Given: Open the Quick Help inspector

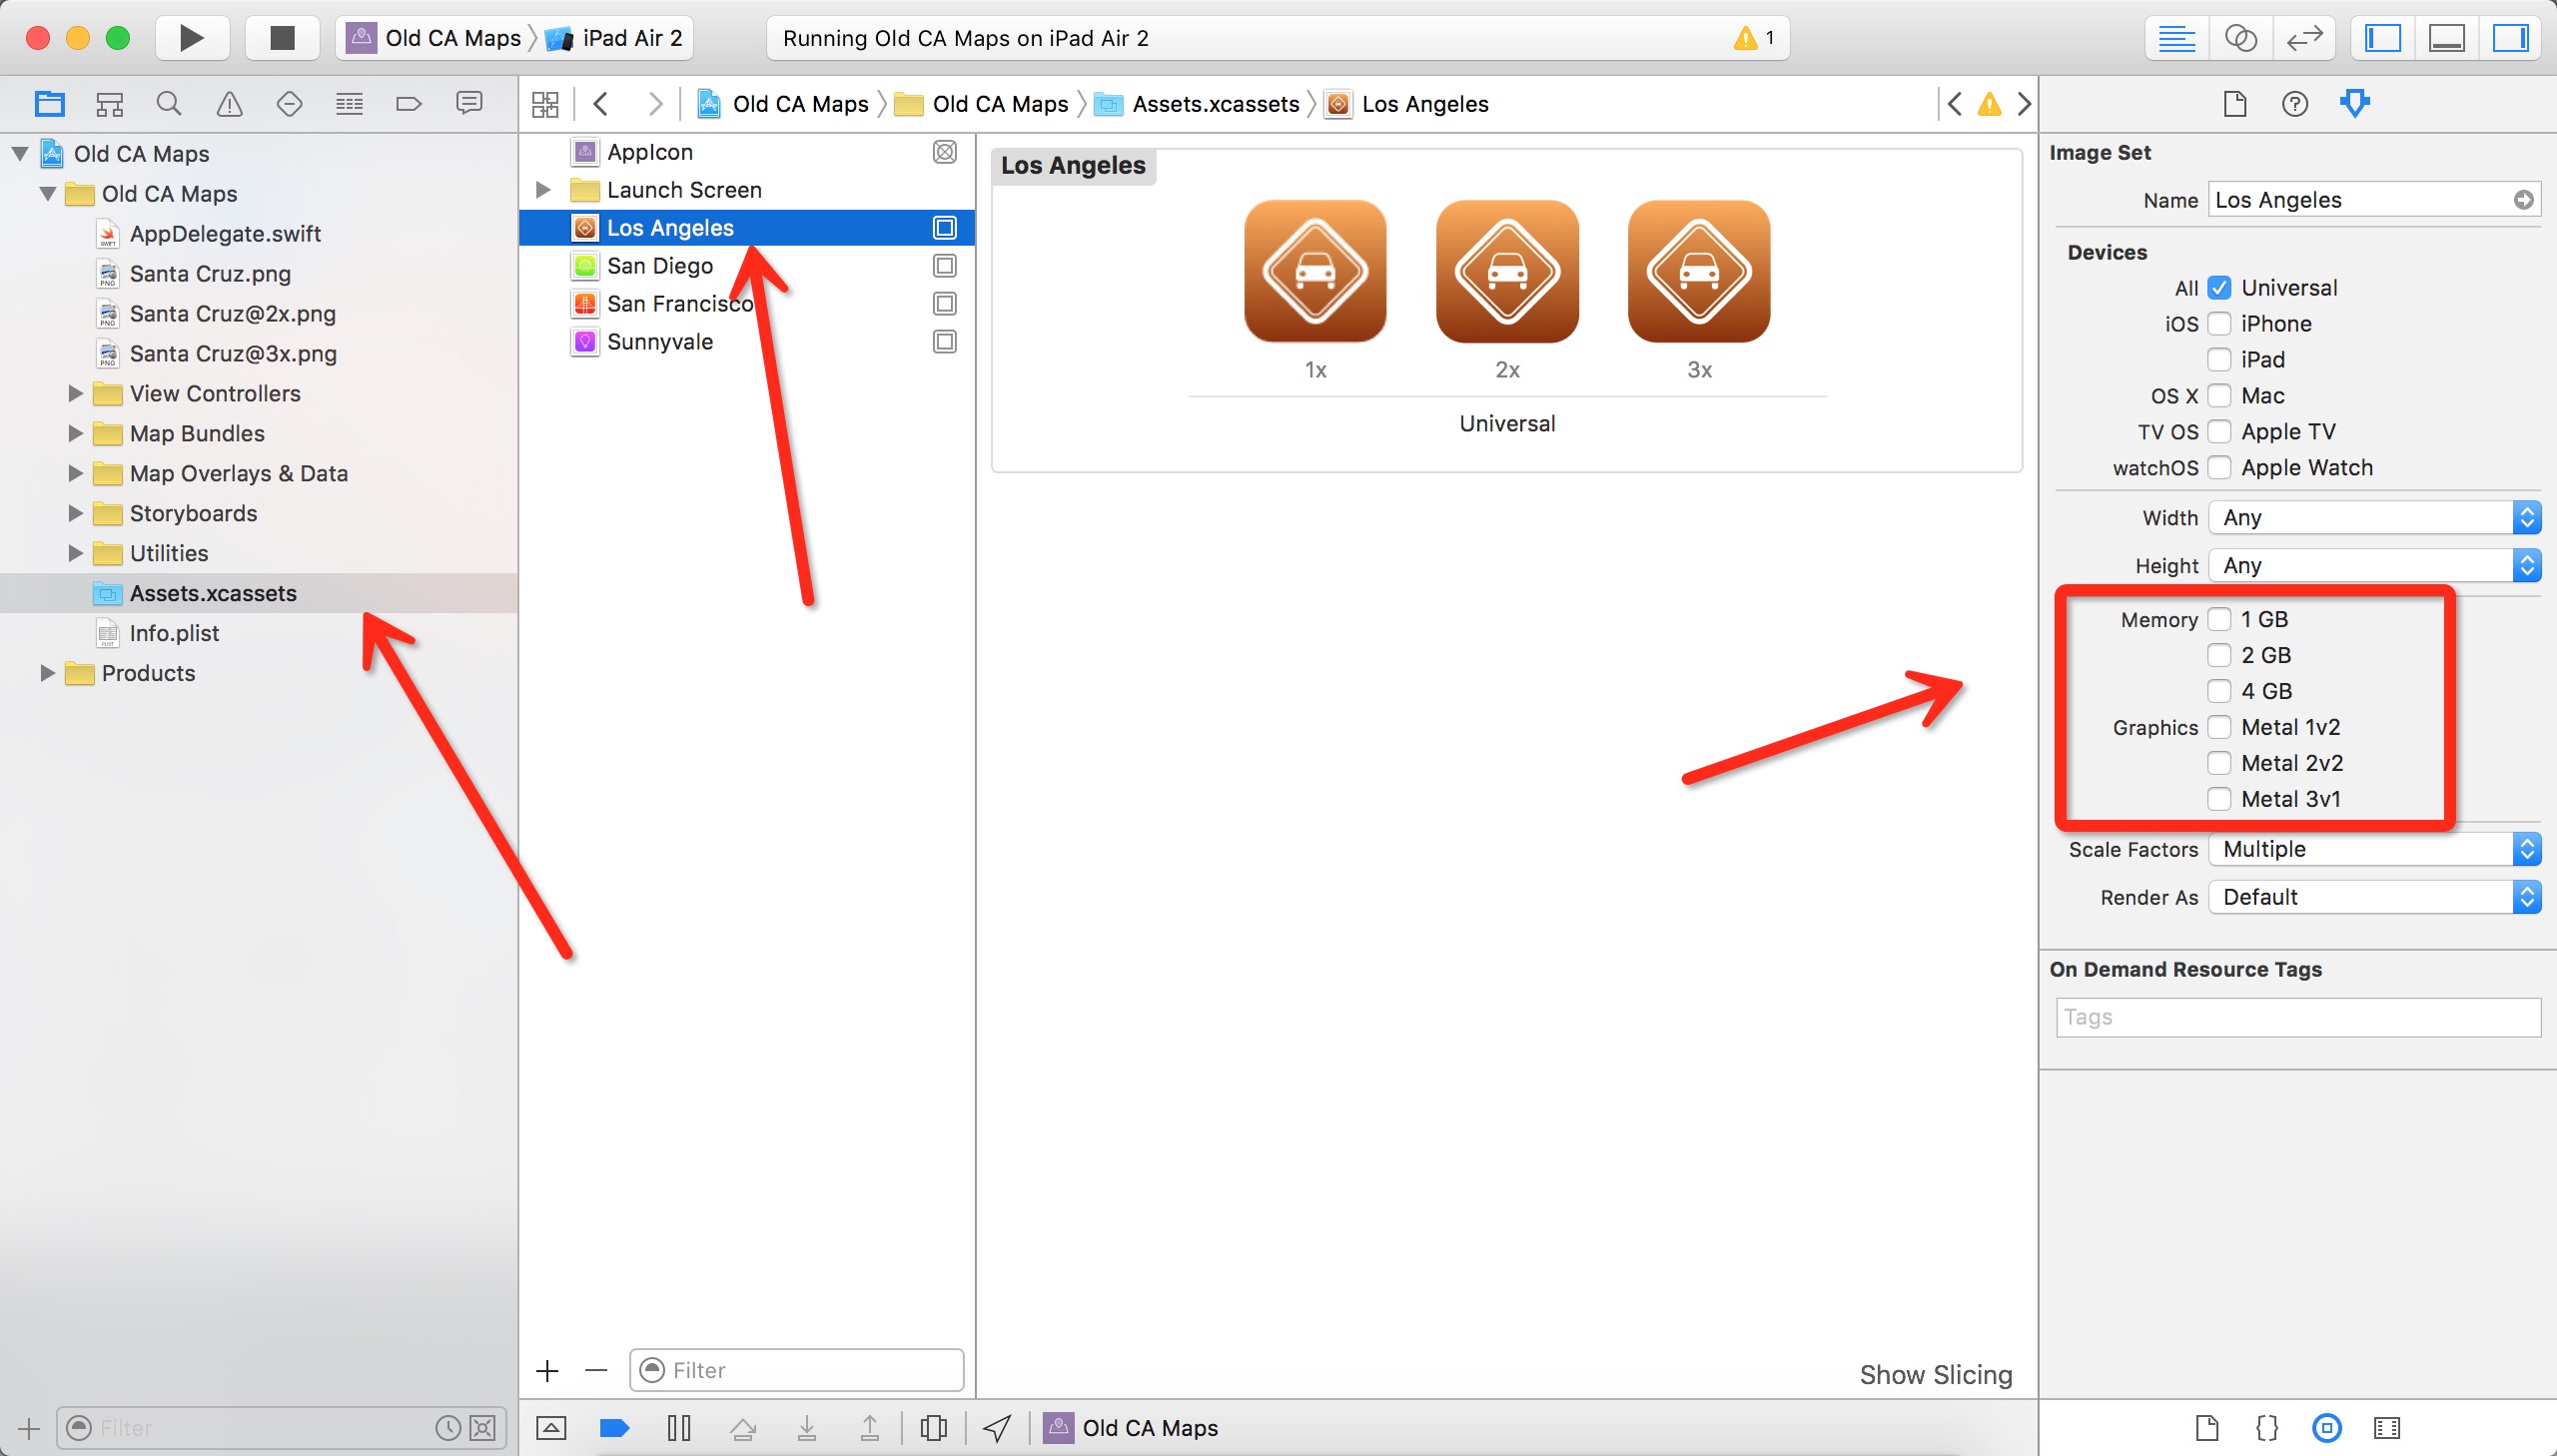Looking at the screenshot, I should (2294, 103).
